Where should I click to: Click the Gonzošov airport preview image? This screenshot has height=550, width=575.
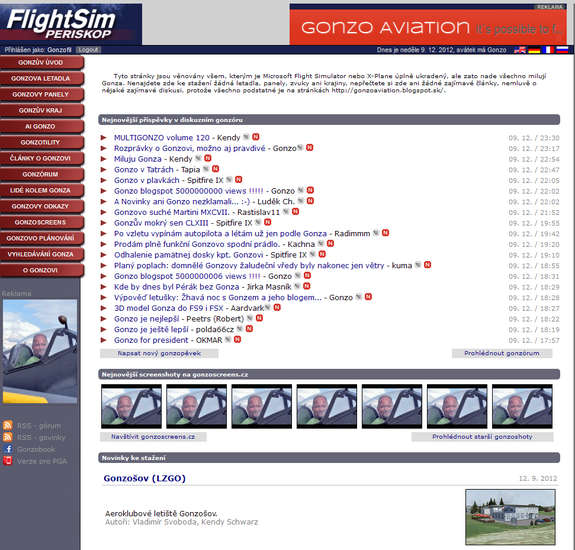[510, 517]
